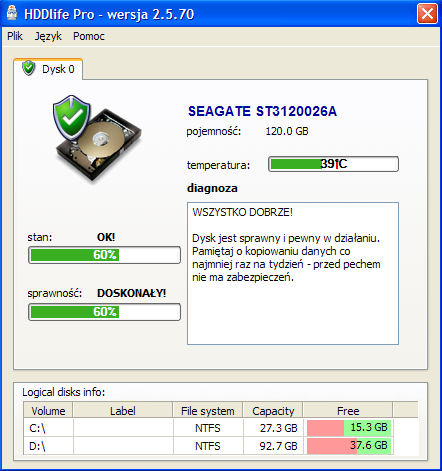Screen dimensions: 442x471
Task: Click the stan progress bar at 60%
Action: pos(104,255)
